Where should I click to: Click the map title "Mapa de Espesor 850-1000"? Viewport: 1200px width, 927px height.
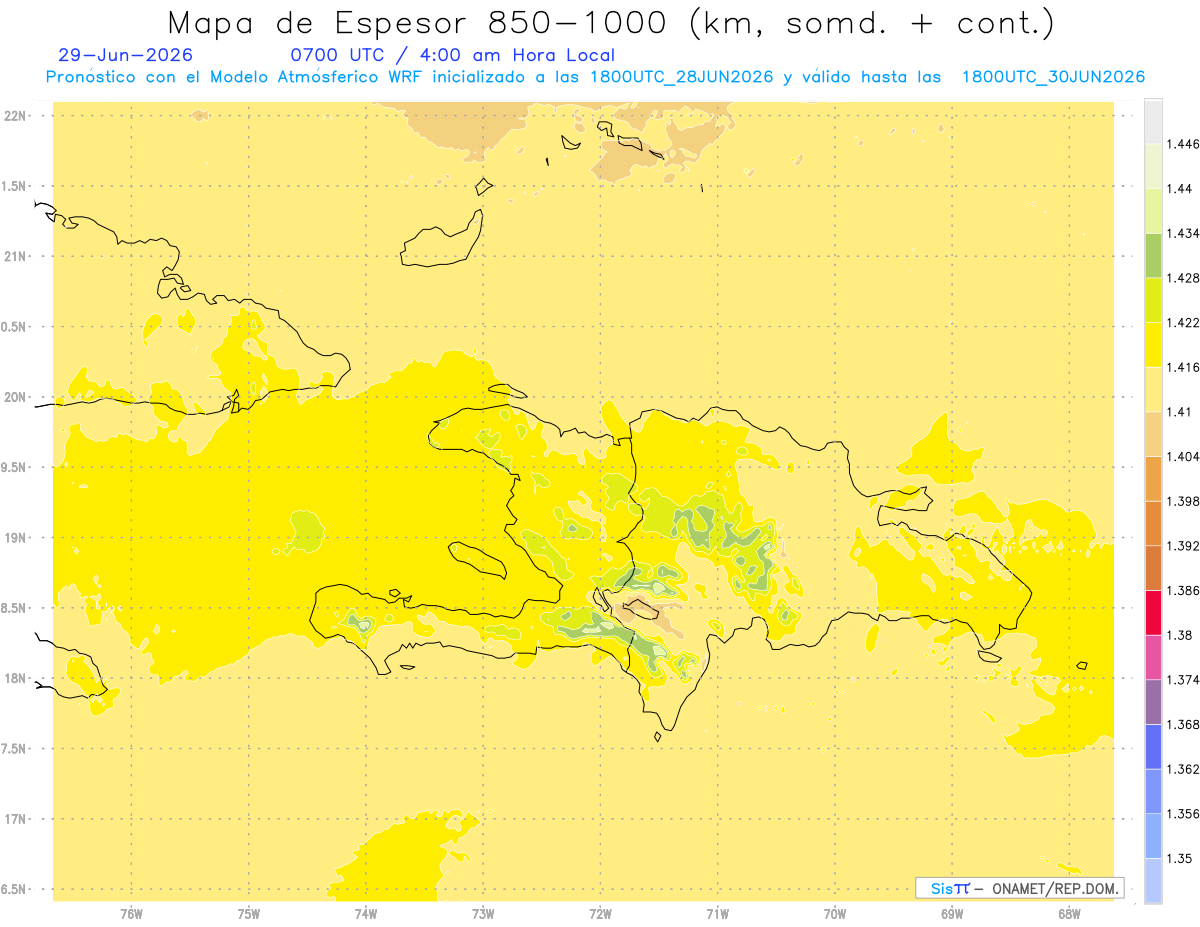tap(419, 23)
